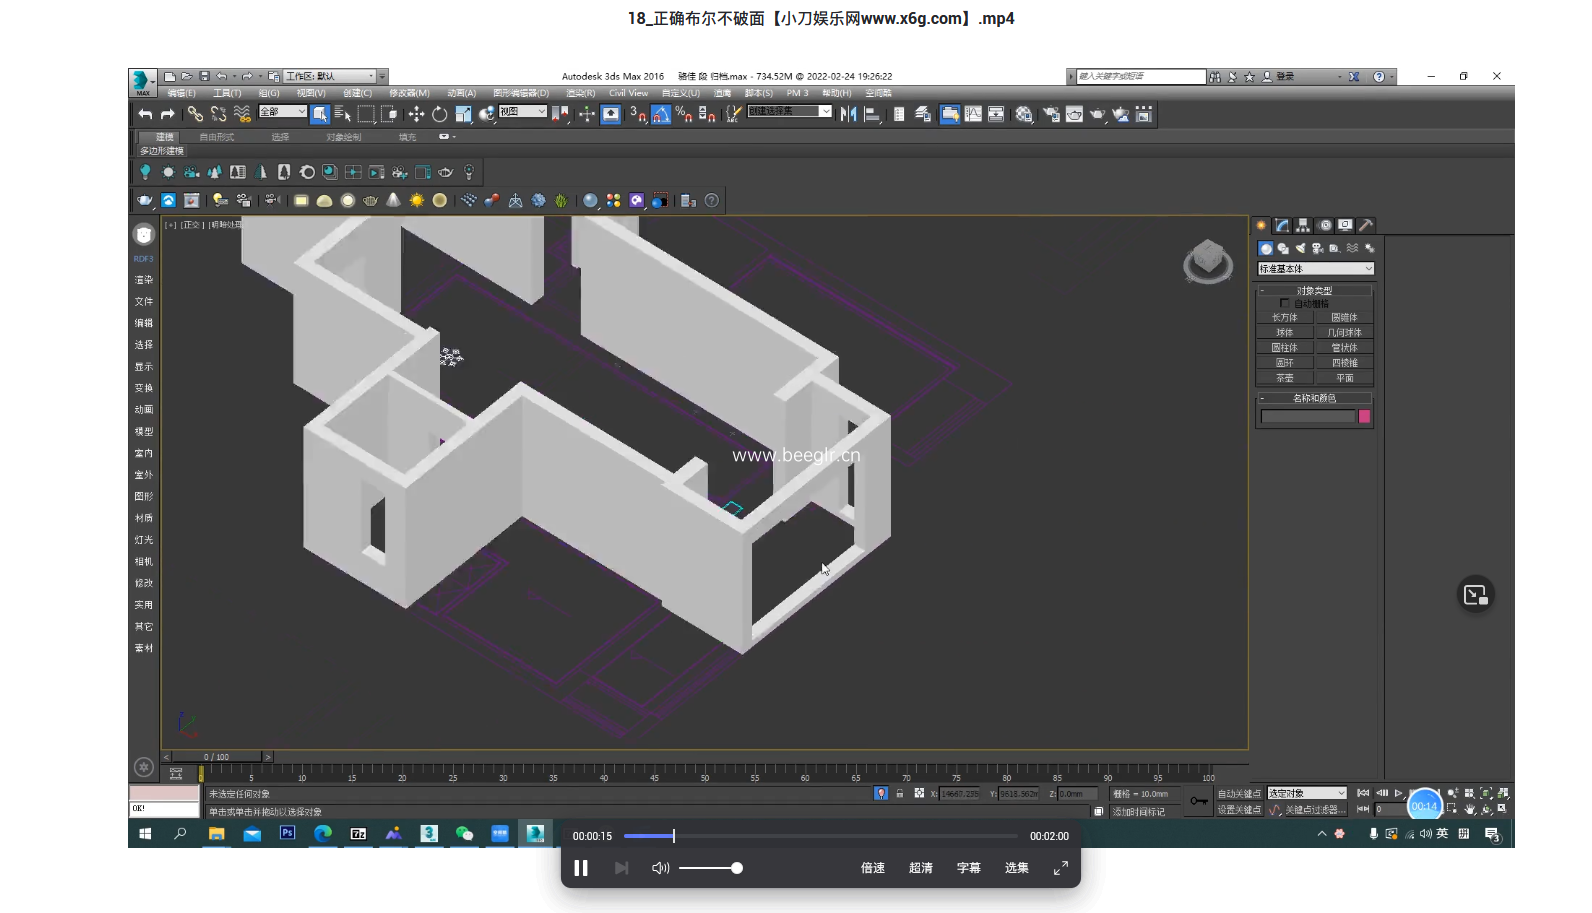Screen dimensions: 1592x913
Task: Click the keyword search field in title bar
Action: 1140,76
